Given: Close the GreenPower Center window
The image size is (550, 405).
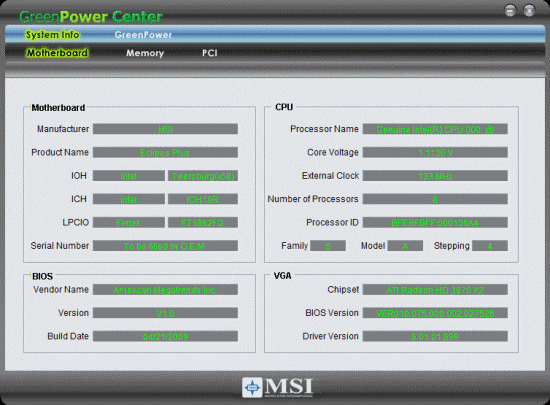Looking at the screenshot, I should pos(529,11).
